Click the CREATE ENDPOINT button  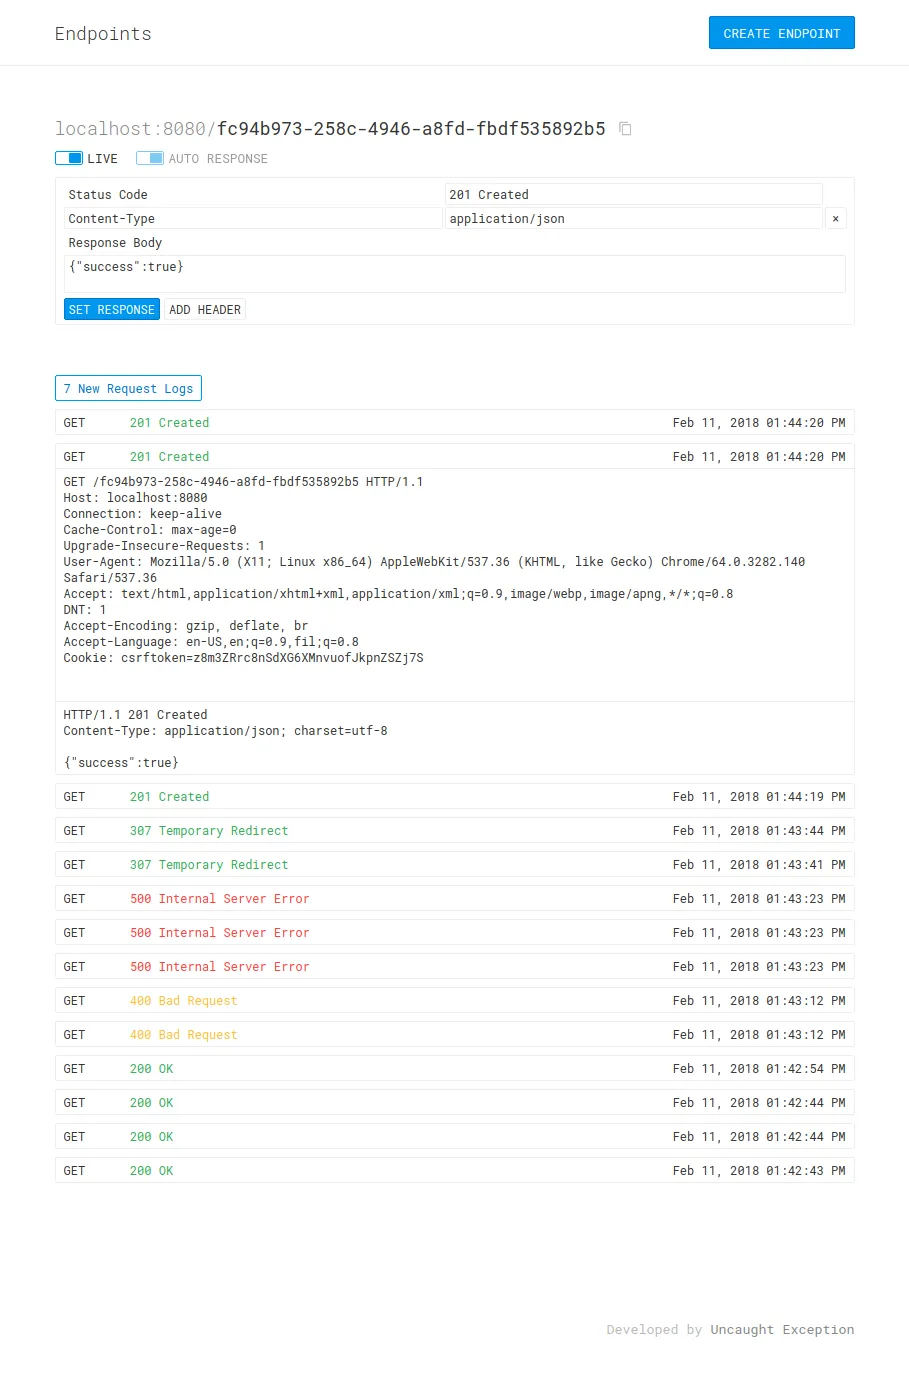[781, 32]
